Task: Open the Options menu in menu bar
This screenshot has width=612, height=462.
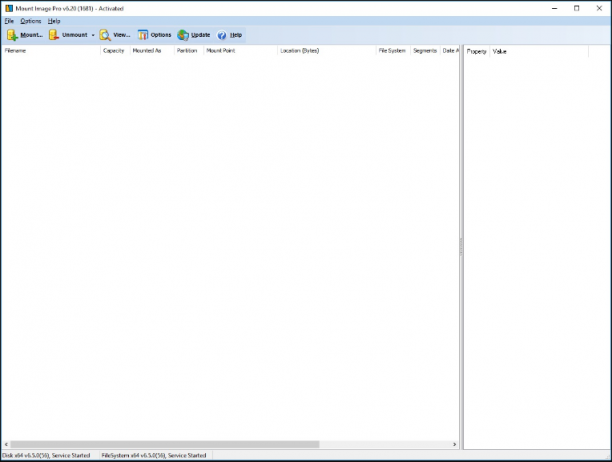Action: click(x=30, y=21)
